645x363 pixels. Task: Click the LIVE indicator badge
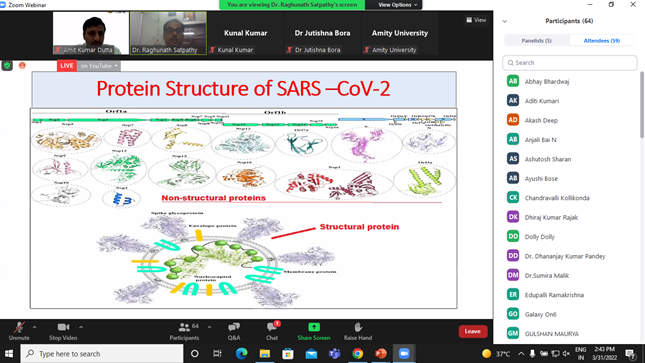(x=67, y=66)
